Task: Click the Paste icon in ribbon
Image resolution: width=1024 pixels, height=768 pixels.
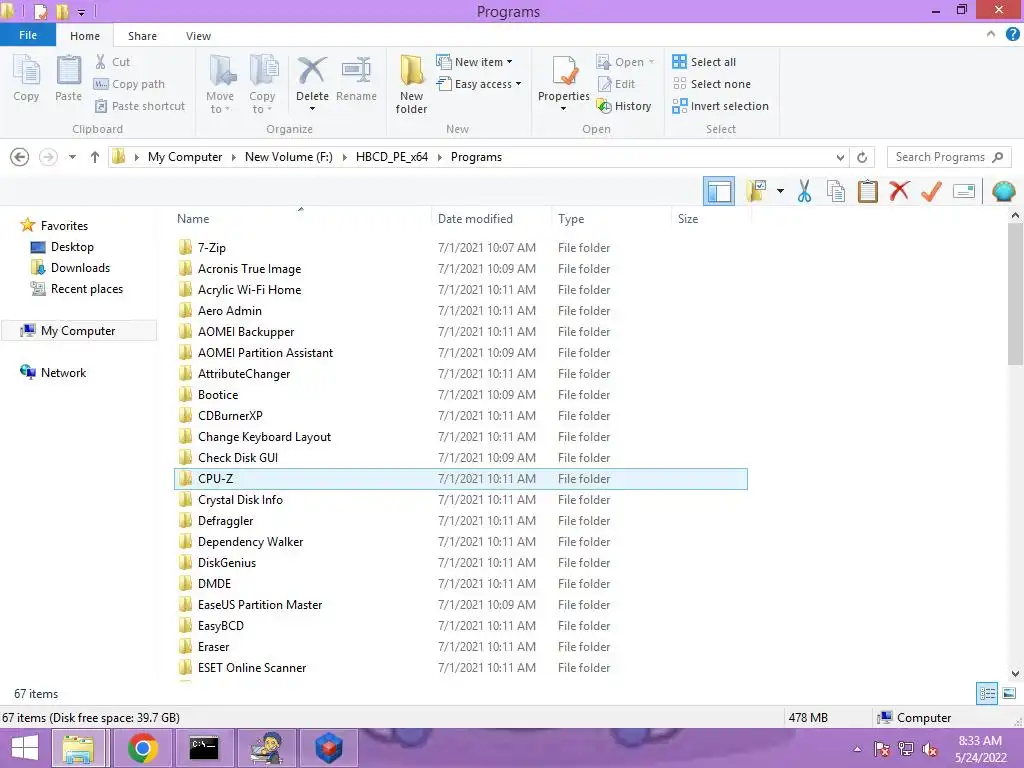Action: point(68,78)
